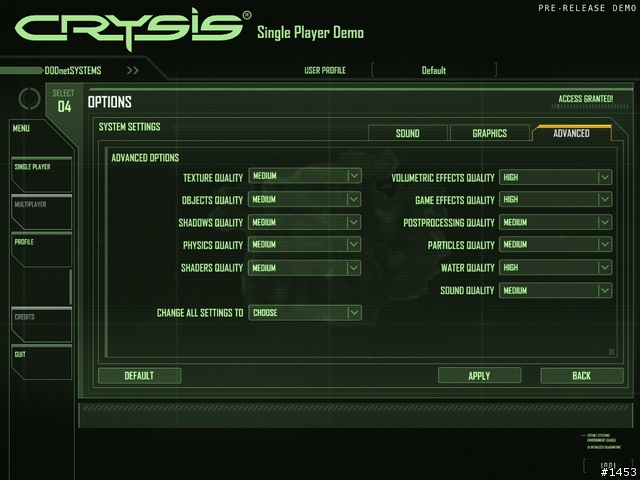Click the Access Granted text

pyautogui.click(x=586, y=99)
